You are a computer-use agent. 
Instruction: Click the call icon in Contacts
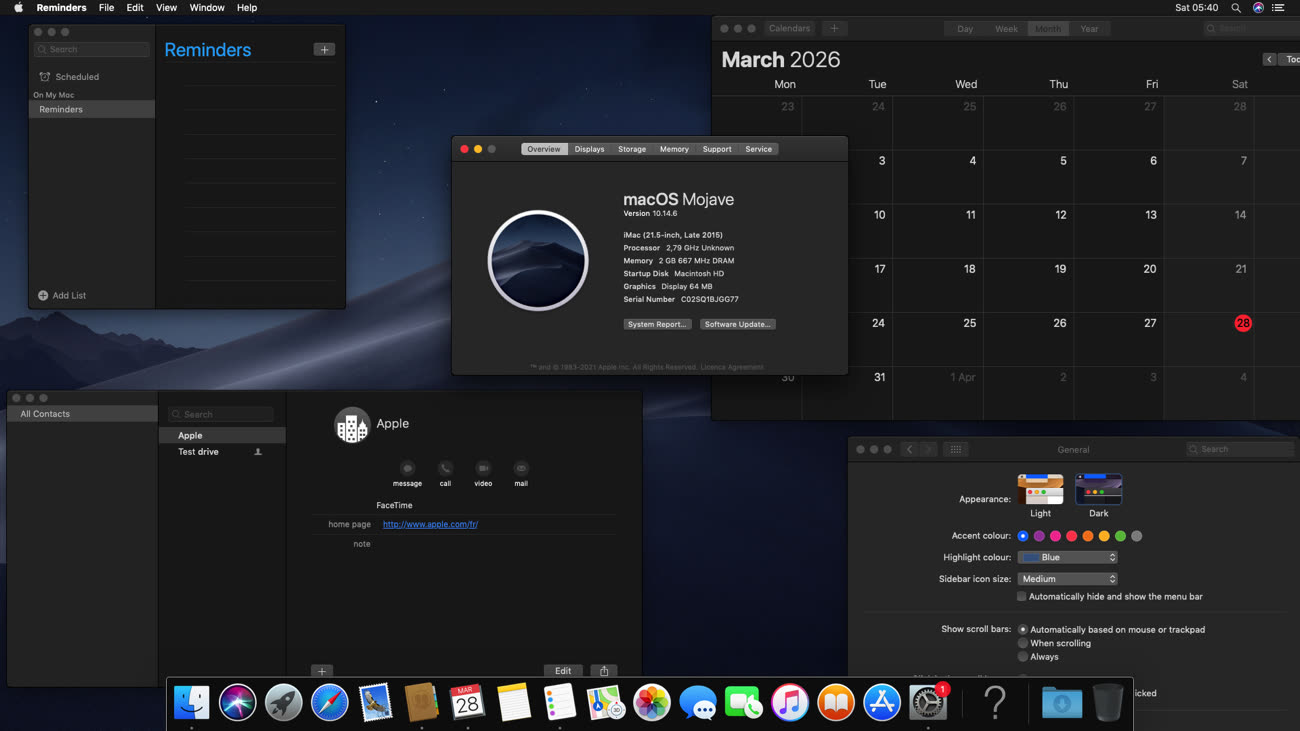pos(445,469)
